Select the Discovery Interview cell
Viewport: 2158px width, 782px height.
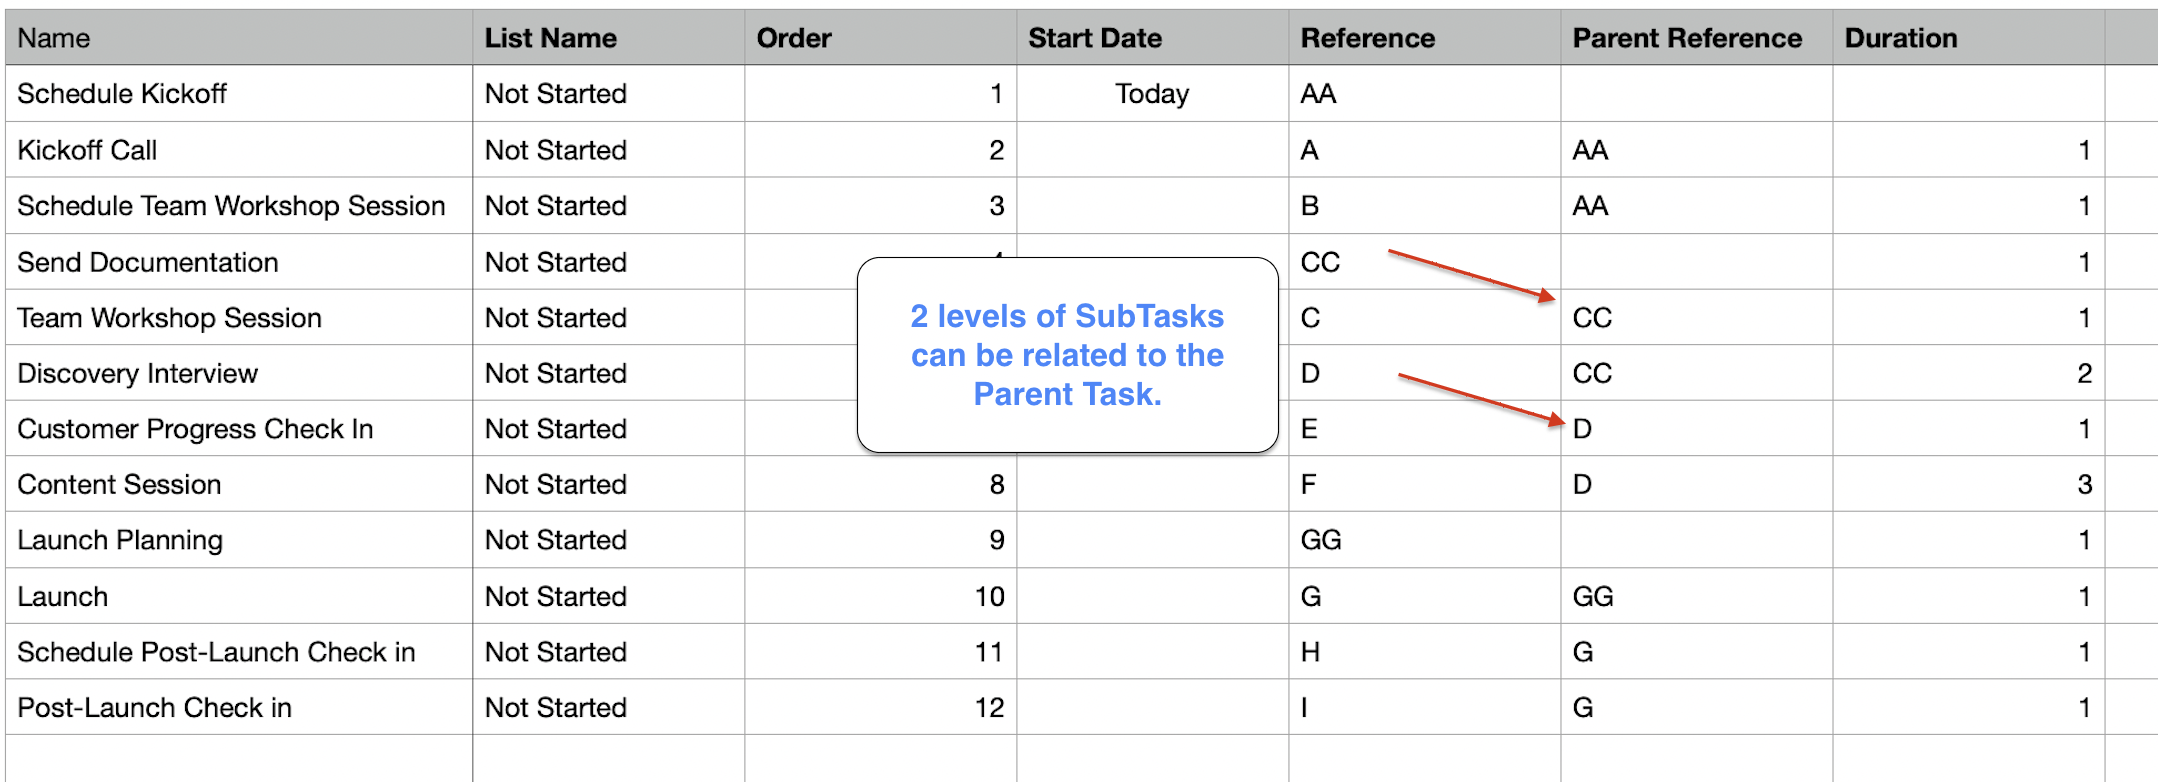tap(238, 373)
